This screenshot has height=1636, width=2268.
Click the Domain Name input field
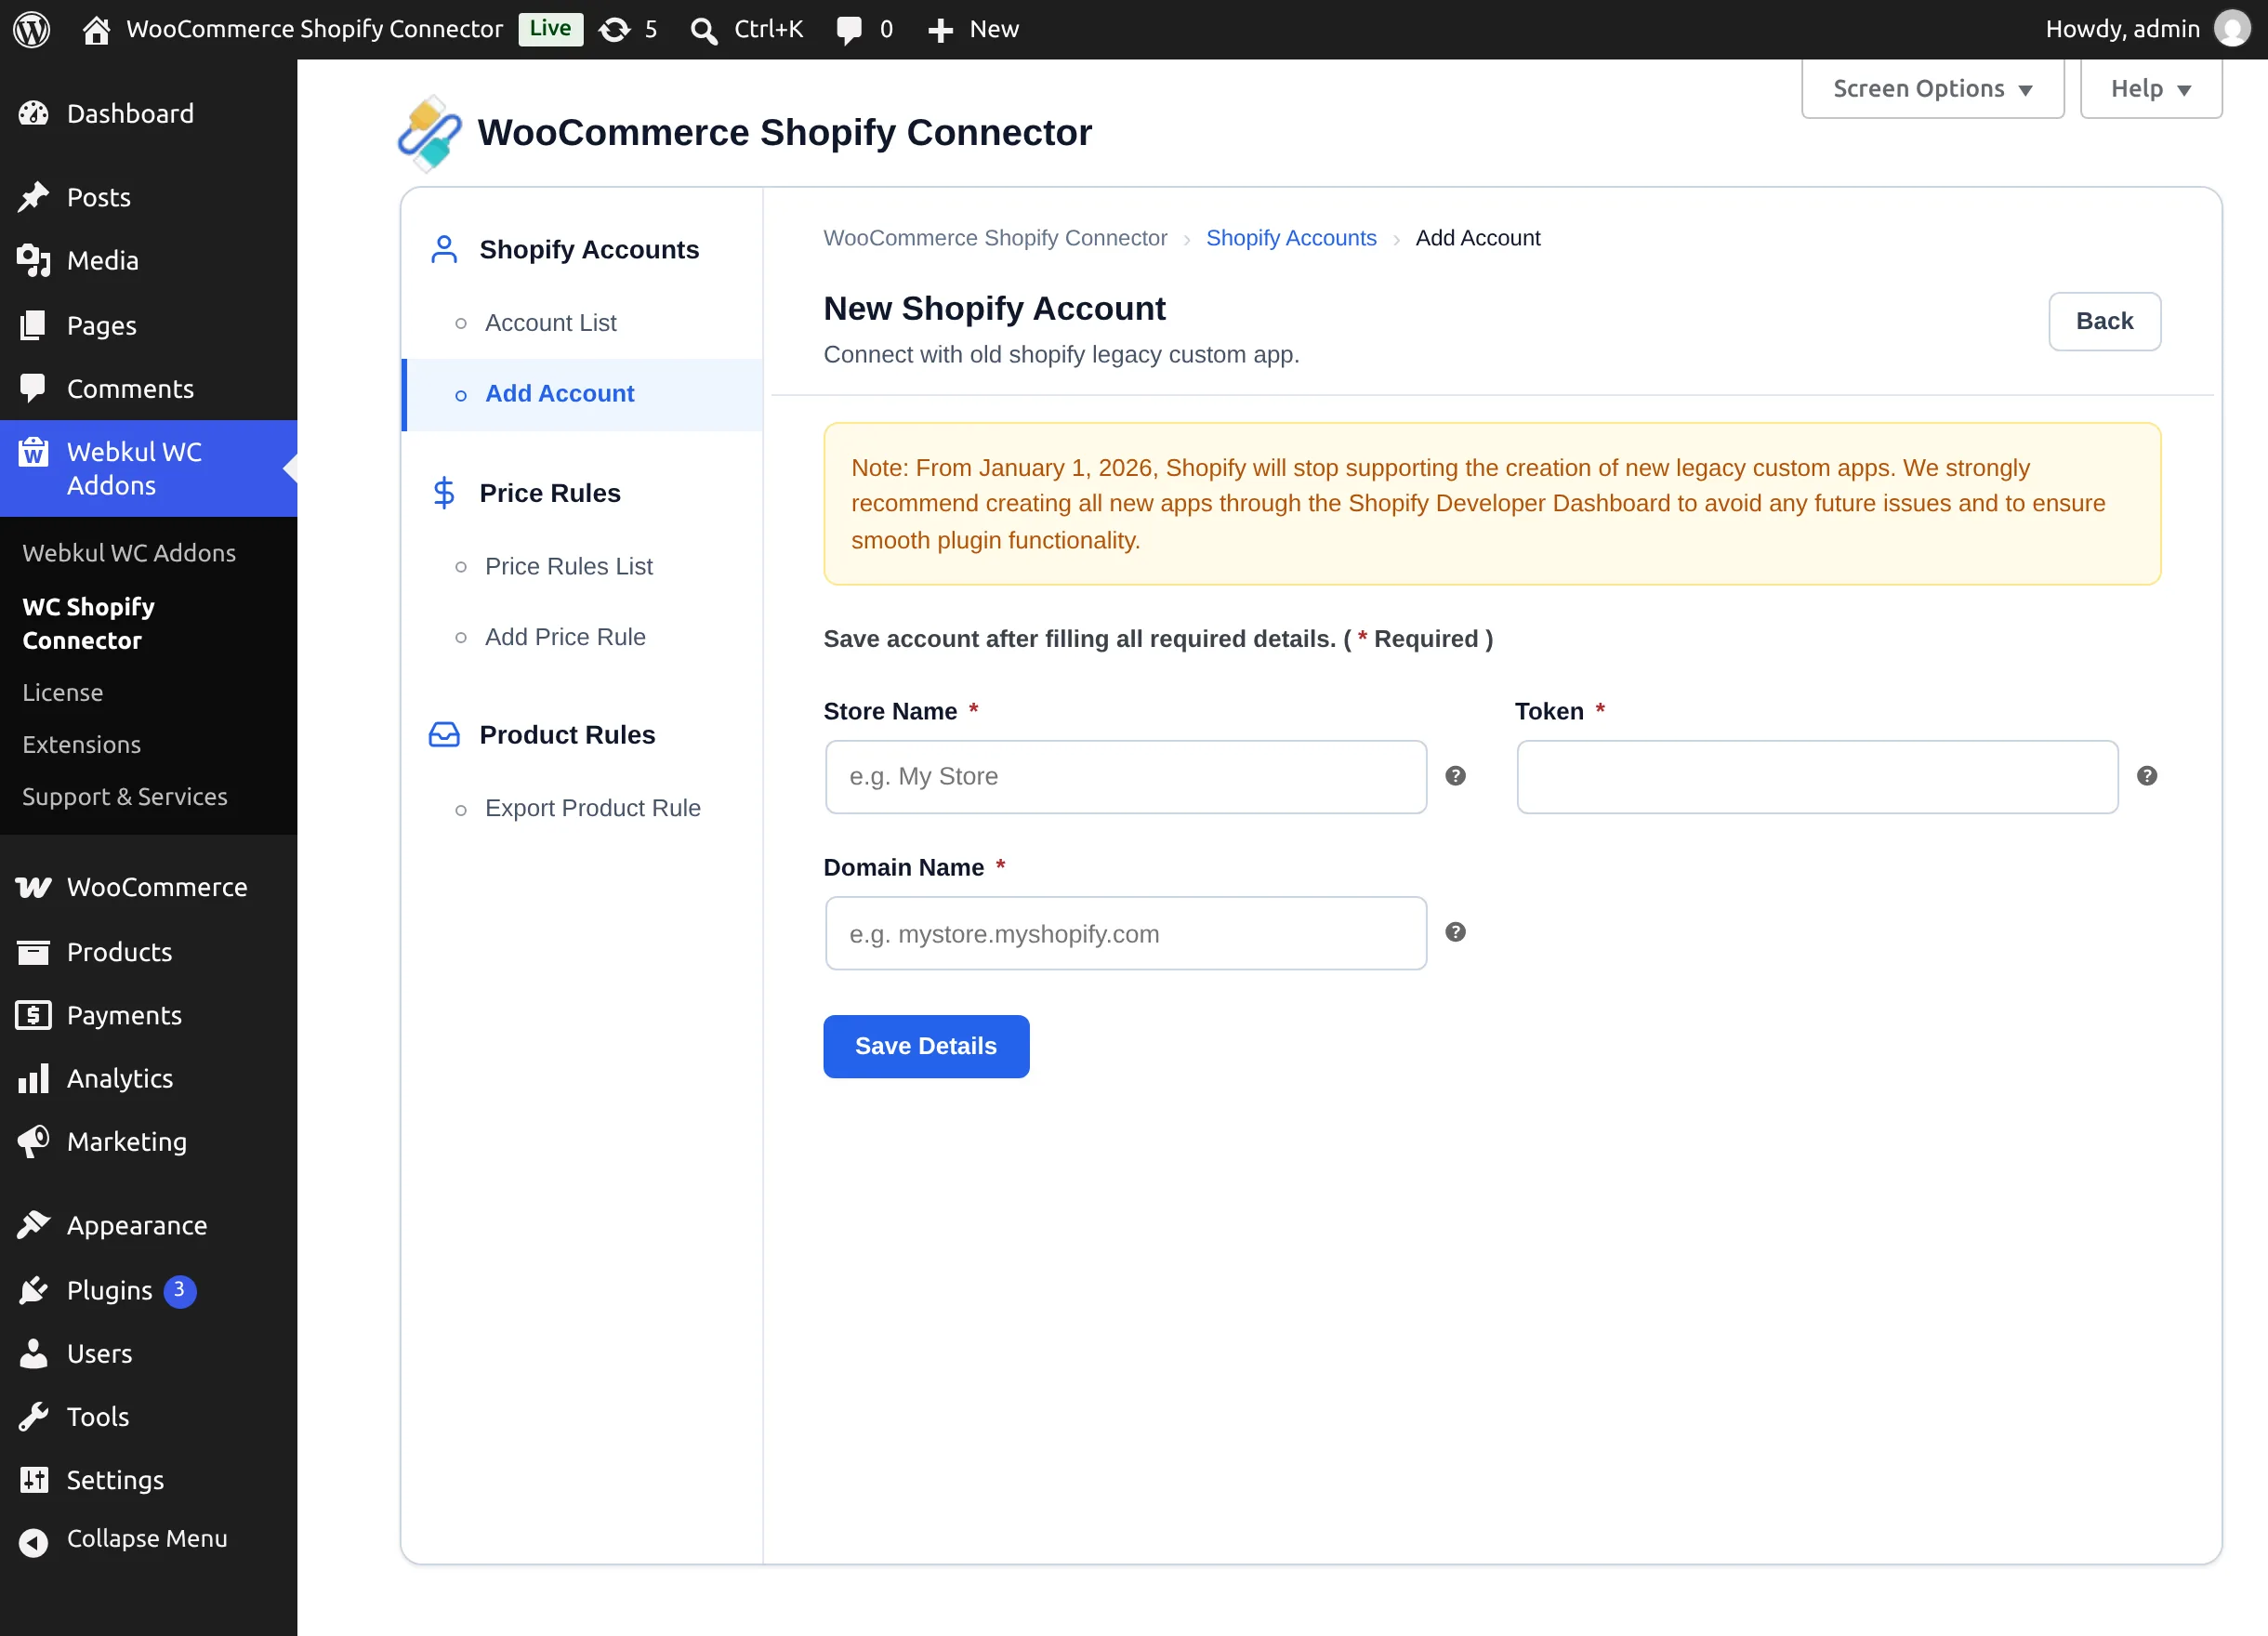(x=1126, y=933)
